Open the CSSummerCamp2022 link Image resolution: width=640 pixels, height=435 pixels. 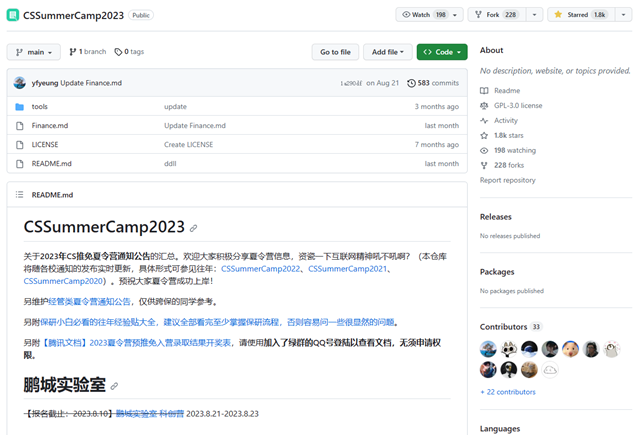tap(260, 269)
